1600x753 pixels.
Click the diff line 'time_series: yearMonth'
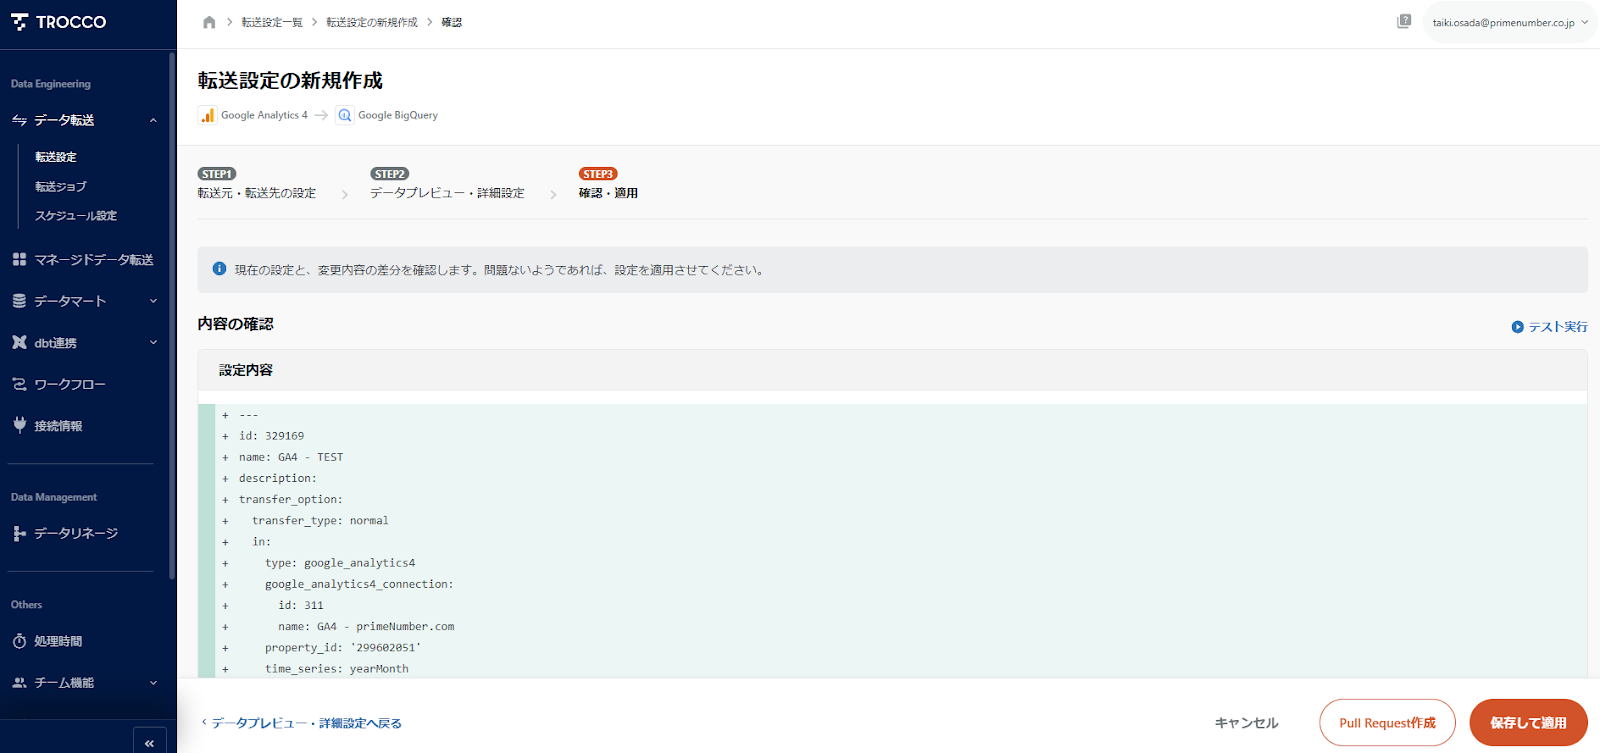tap(337, 669)
